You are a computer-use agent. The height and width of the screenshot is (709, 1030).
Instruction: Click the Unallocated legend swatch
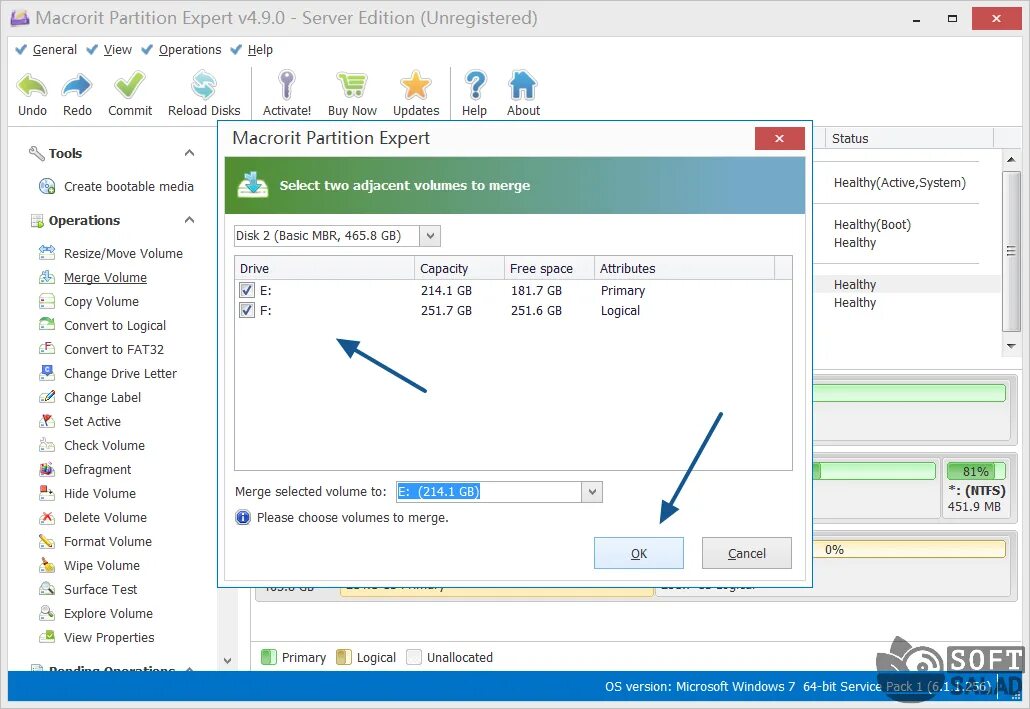tap(414, 657)
